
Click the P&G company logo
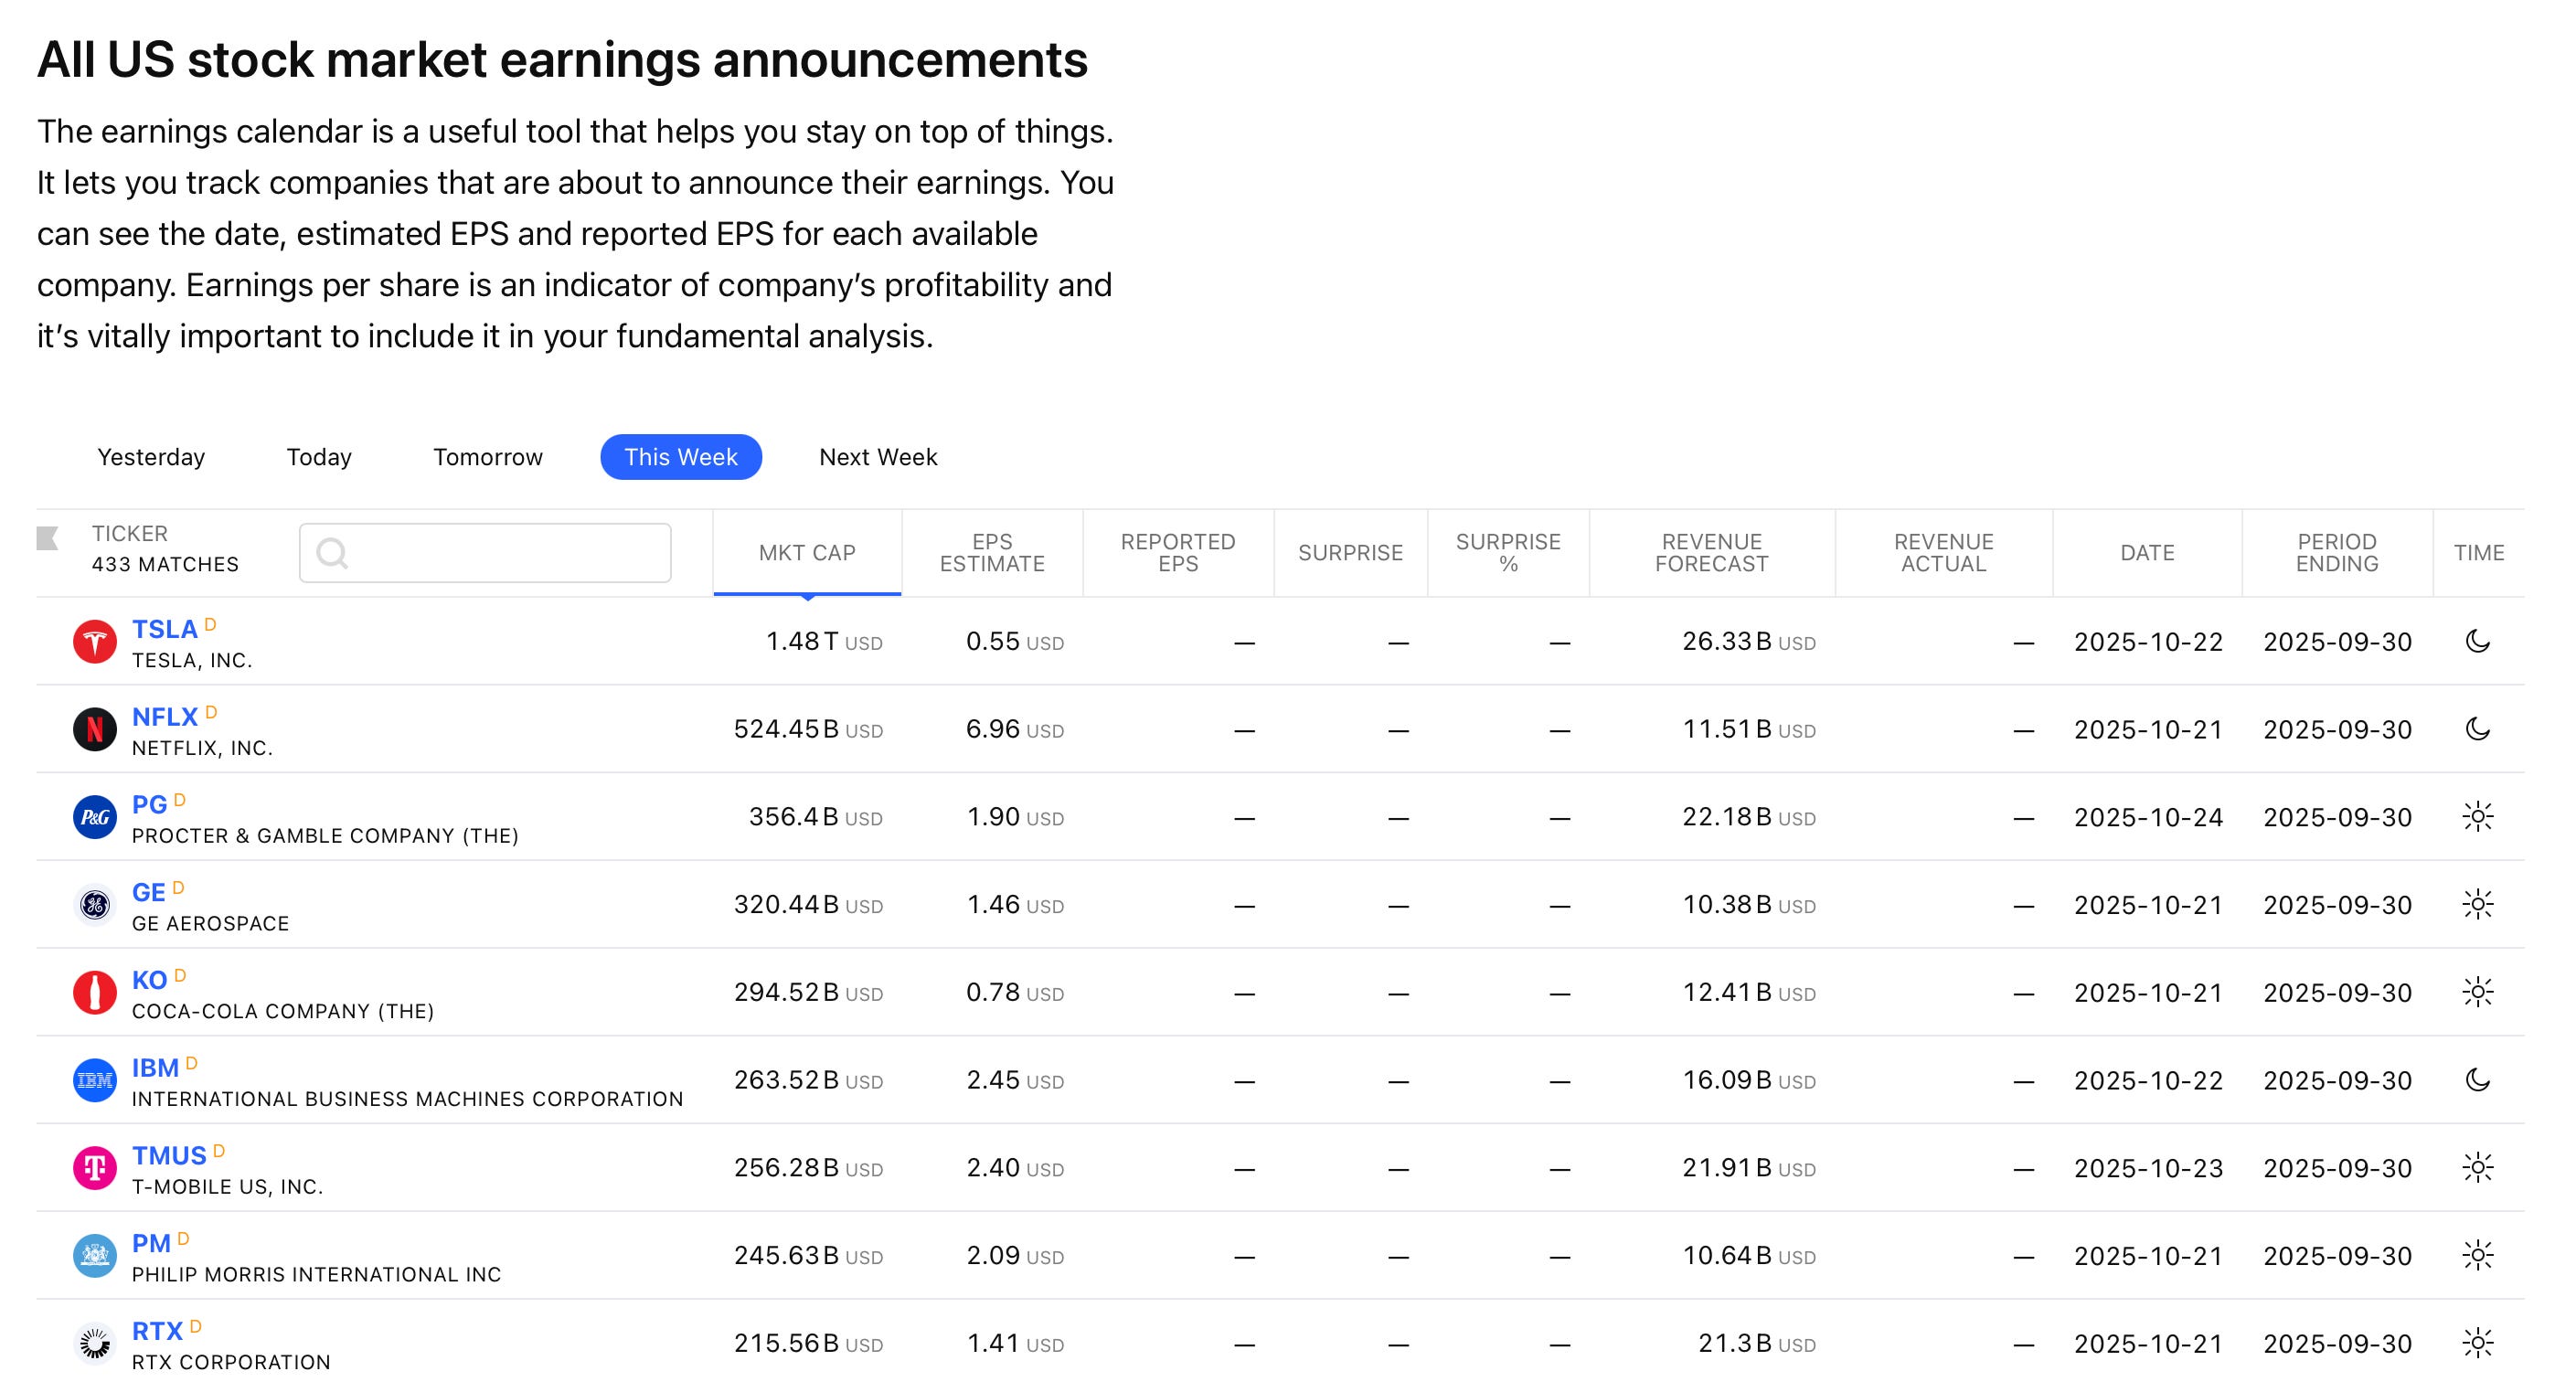pos(95,818)
